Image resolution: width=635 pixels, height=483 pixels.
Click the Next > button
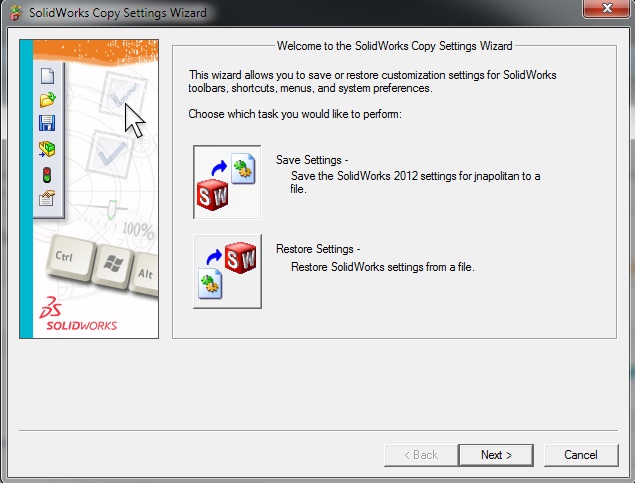(496, 455)
